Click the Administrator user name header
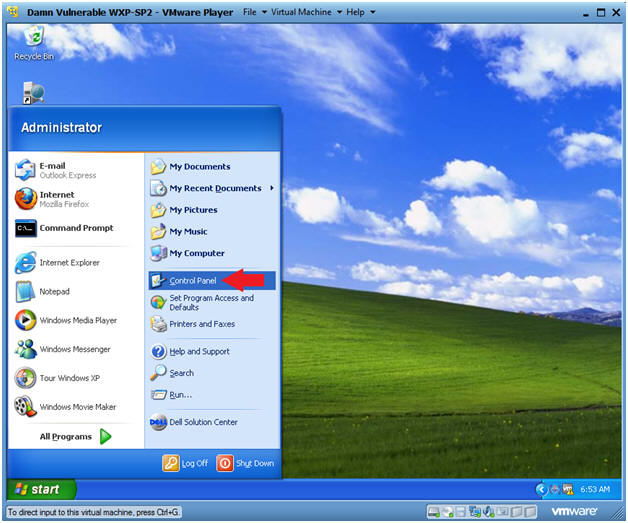The height and width of the screenshot is (523, 628). 61,128
